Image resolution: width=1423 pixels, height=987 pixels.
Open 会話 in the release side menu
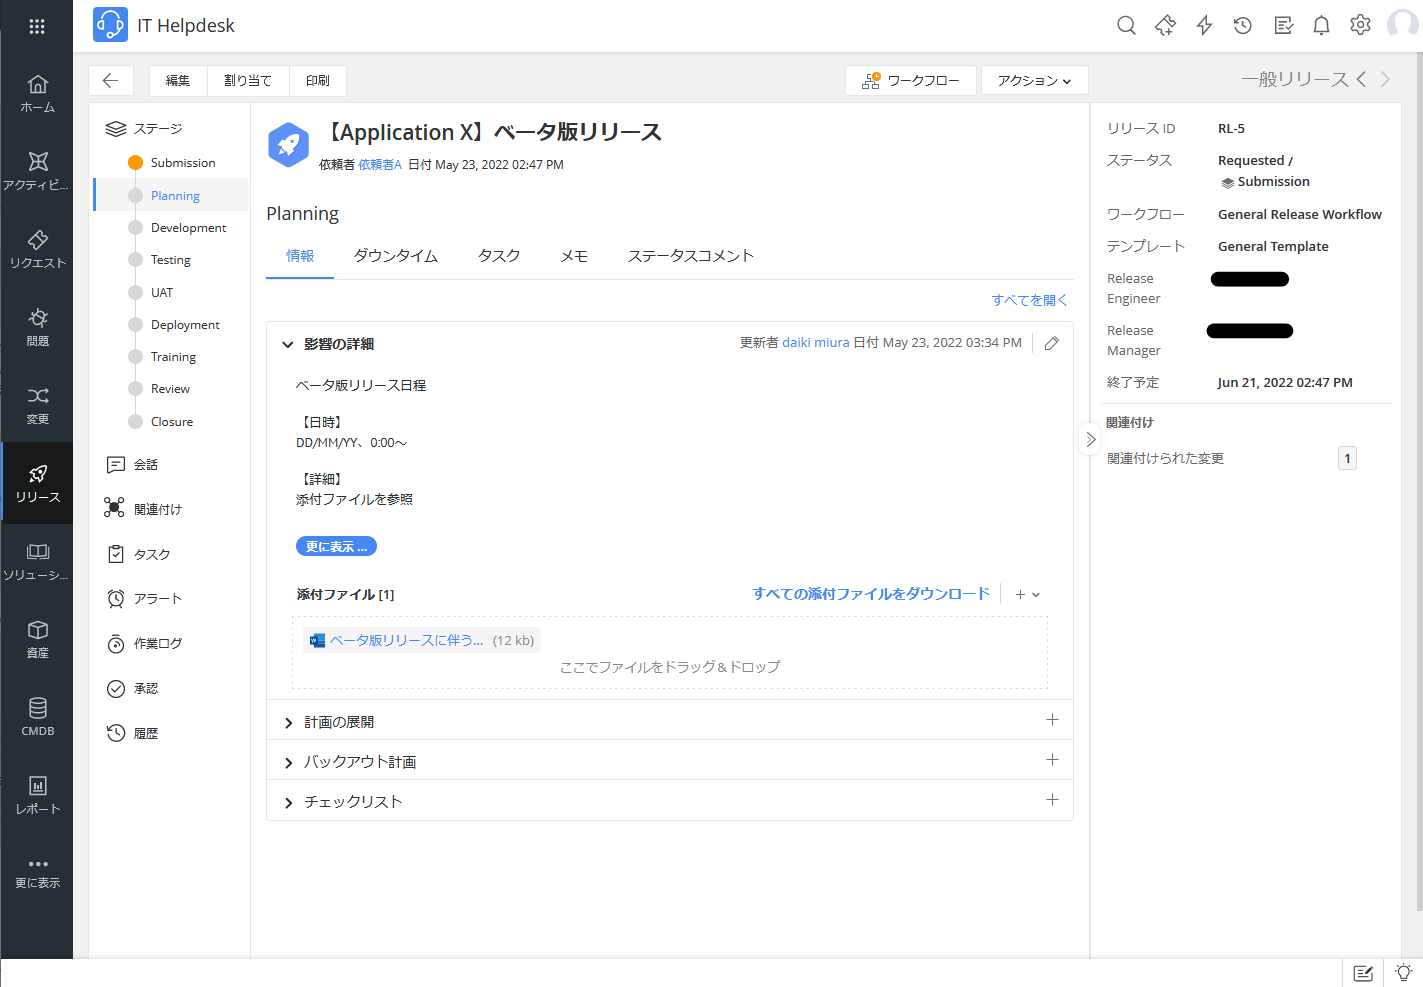pyautogui.click(x=144, y=464)
